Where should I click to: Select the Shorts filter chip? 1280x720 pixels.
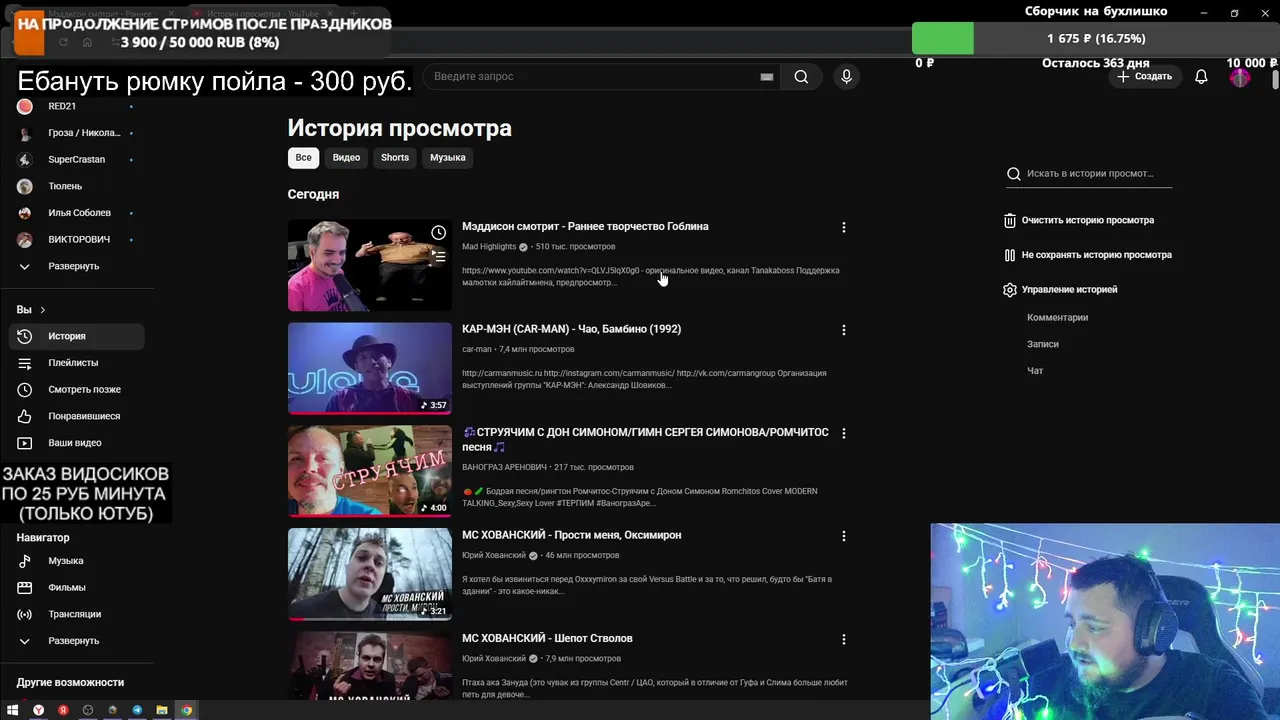click(x=395, y=158)
